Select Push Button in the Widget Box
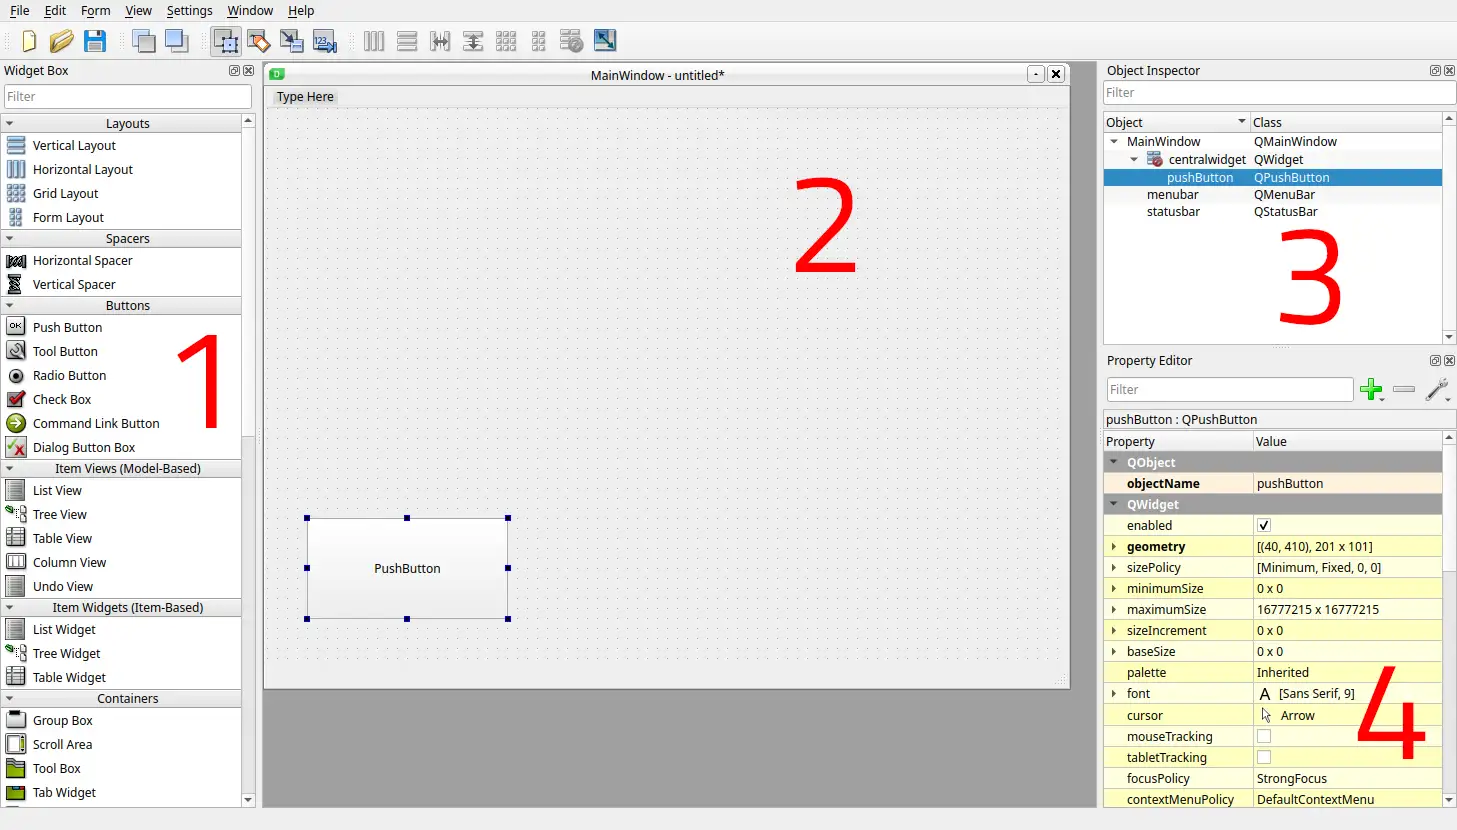The height and width of the screenshot is (830, 1457). tap(67, 328)
